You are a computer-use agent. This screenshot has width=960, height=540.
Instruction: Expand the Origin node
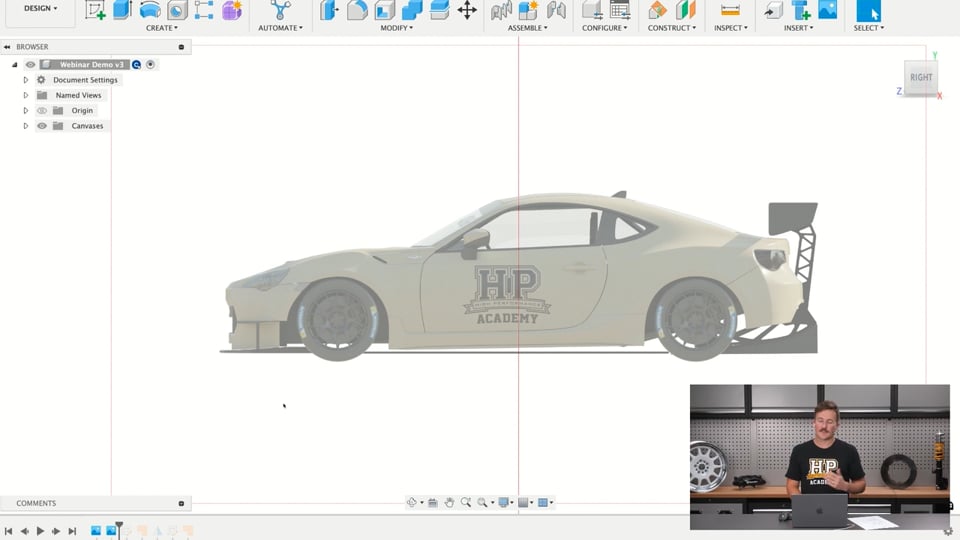pyautogui.click(x=26, y=111)
